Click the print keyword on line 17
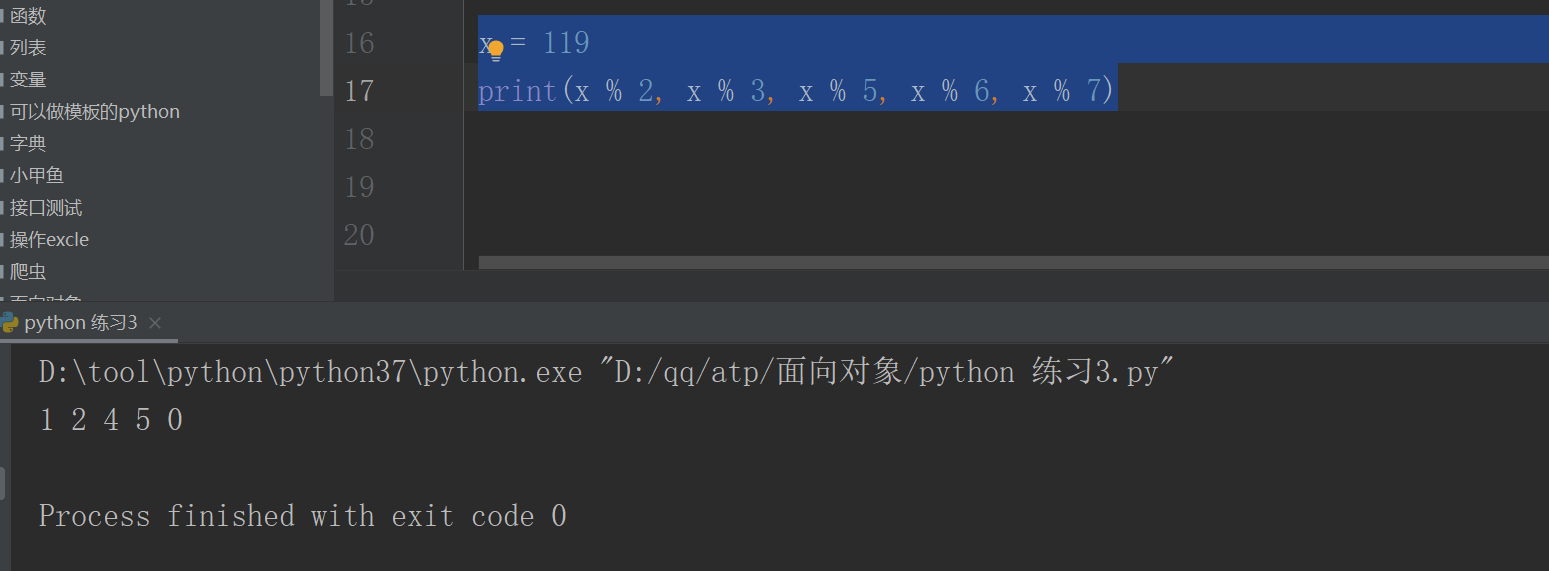This screenshot has height=571, width=1549. tap(518, 92)
